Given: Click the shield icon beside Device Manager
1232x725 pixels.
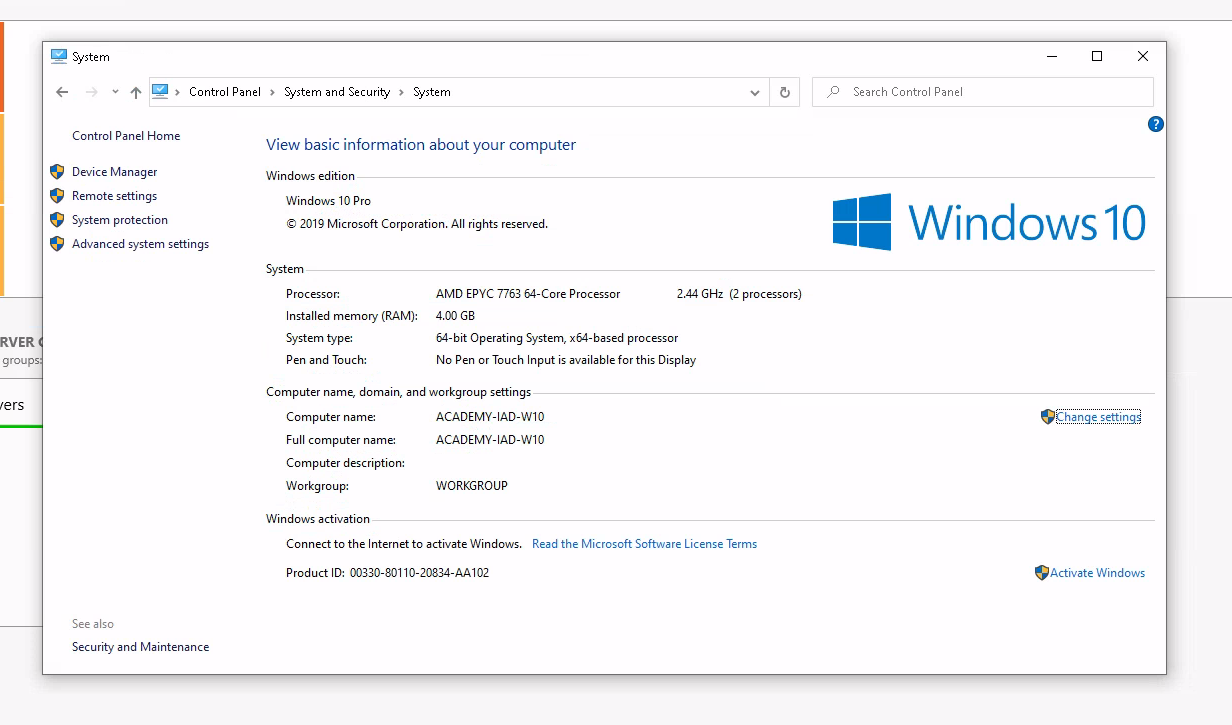Looking at the screenshot, I should tap(57, 172).
